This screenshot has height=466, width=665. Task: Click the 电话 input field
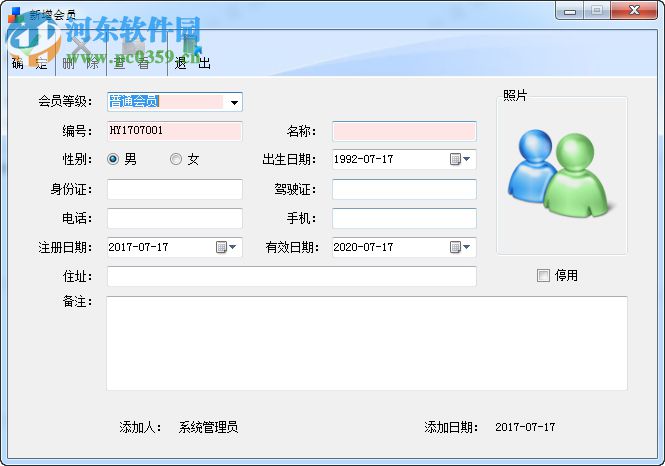click(x=175, y=218)
